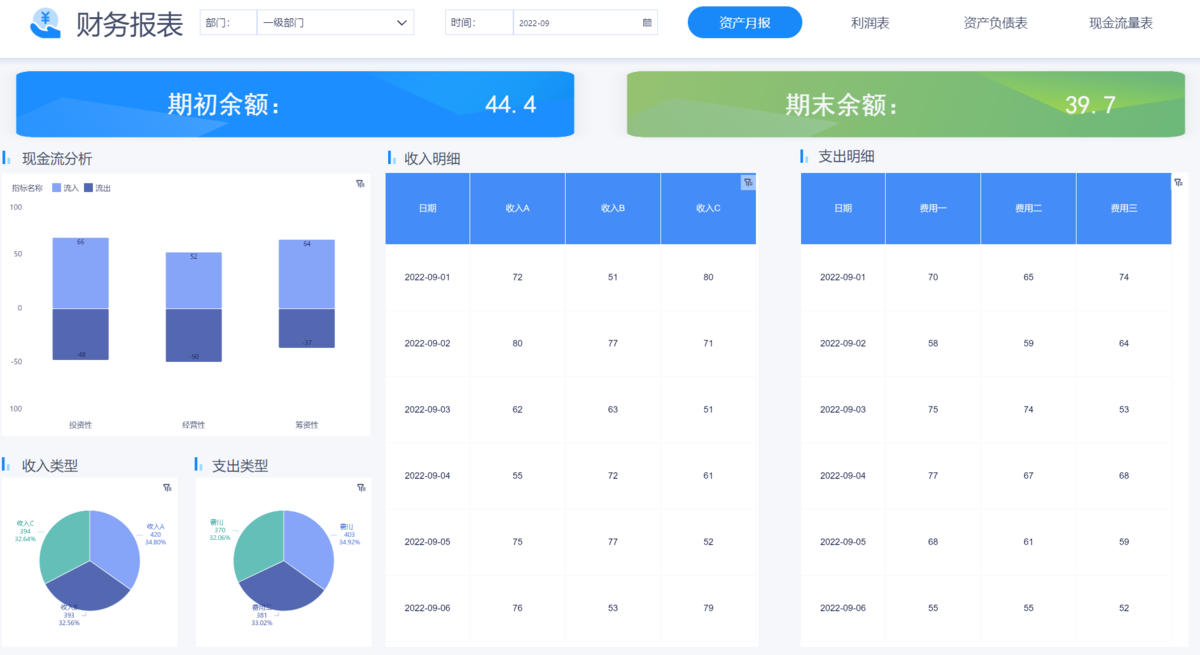This screenshot has height=655, width=1200.
Task: Click the 收入C column header
Action: pos(708,208)
